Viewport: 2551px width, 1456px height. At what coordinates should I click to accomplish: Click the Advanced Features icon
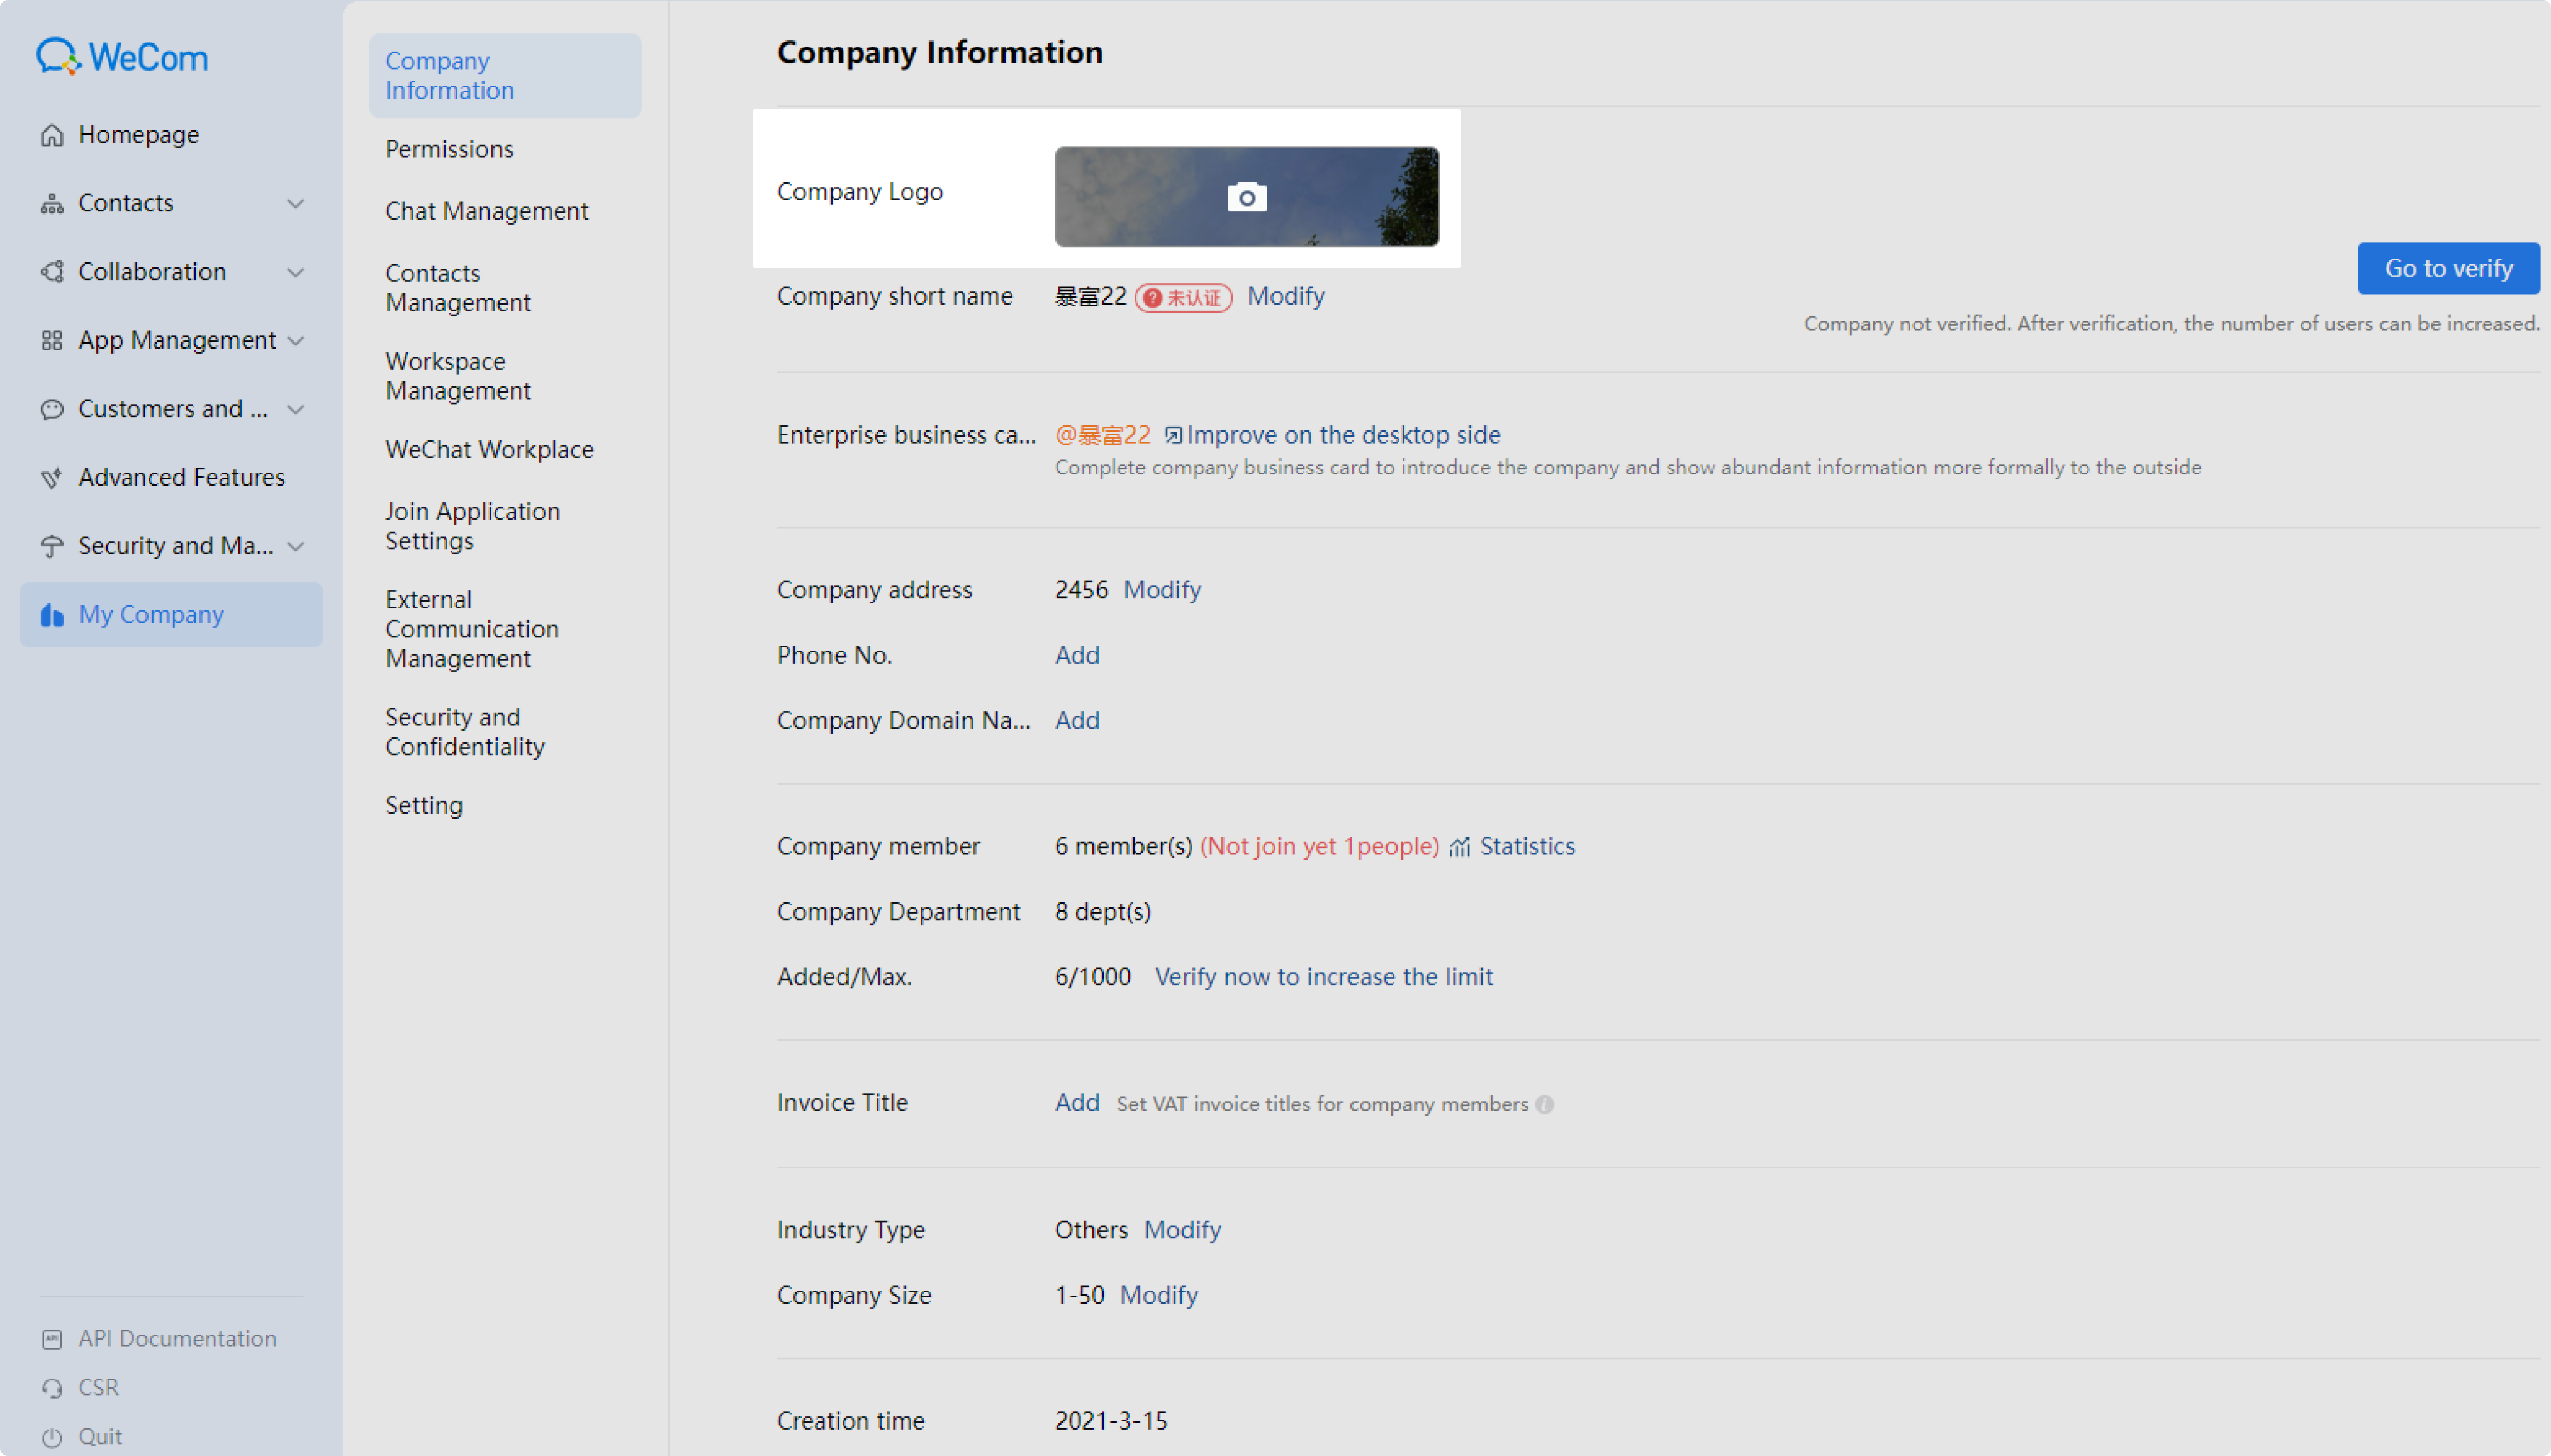[x=52, y=478]
